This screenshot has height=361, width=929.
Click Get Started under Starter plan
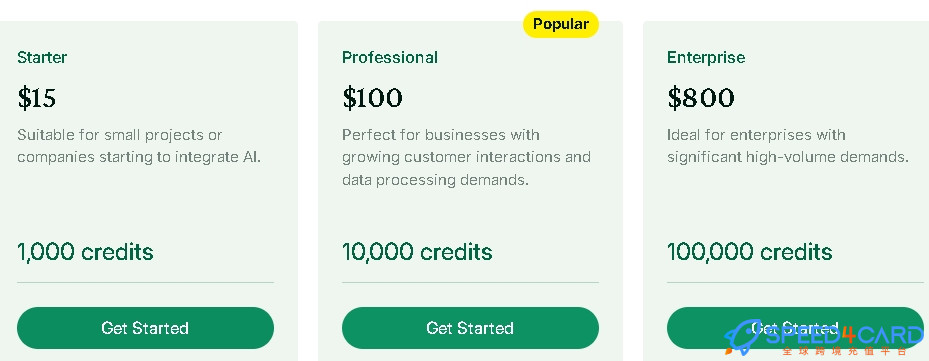[145, 328]
